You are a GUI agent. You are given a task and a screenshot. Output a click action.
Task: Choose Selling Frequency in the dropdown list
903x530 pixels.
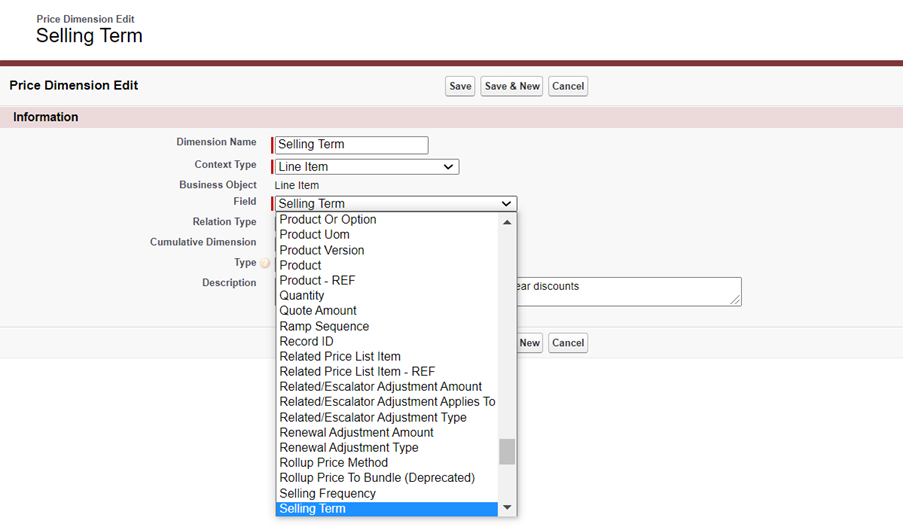coord(328,493)
